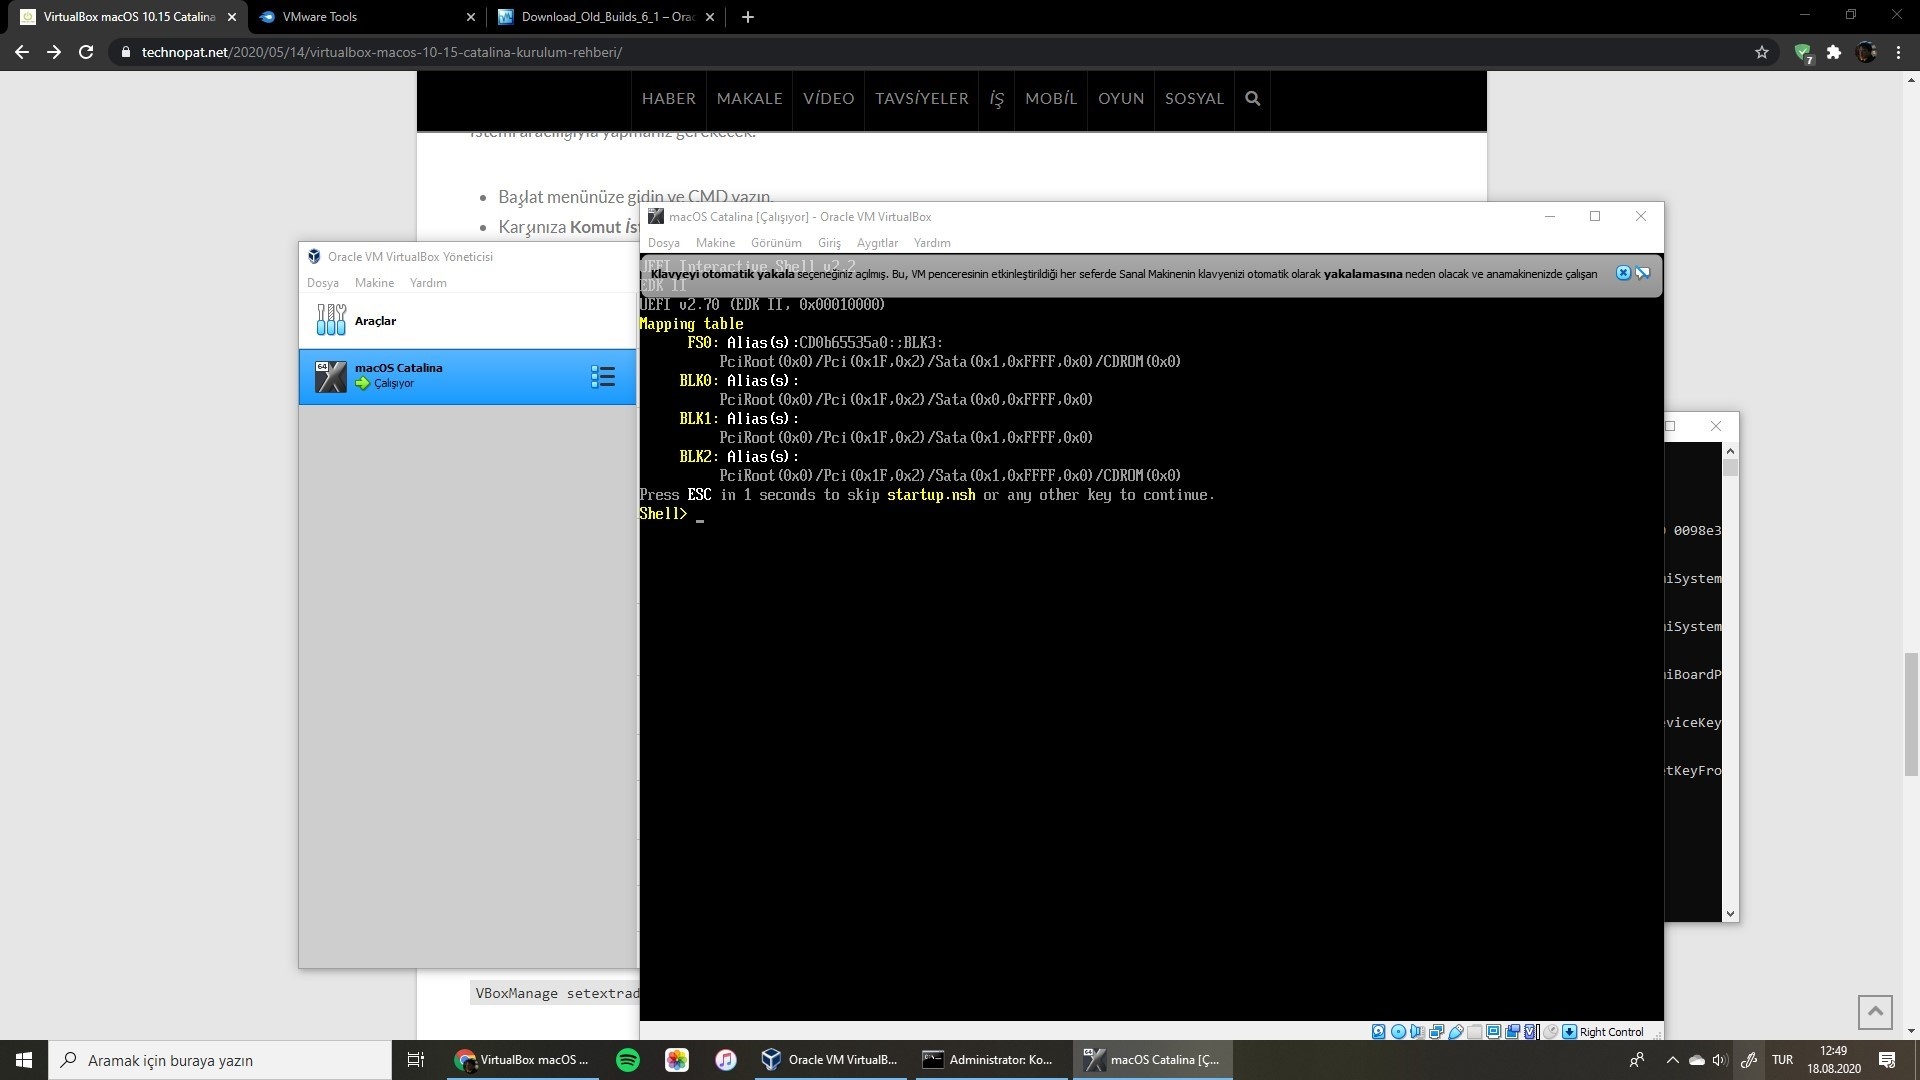Click the shared folders status icon
Image resolution: width=1920 pixels, height=1080 pixels.
pyautogui.click(x=1474, y=1032)
